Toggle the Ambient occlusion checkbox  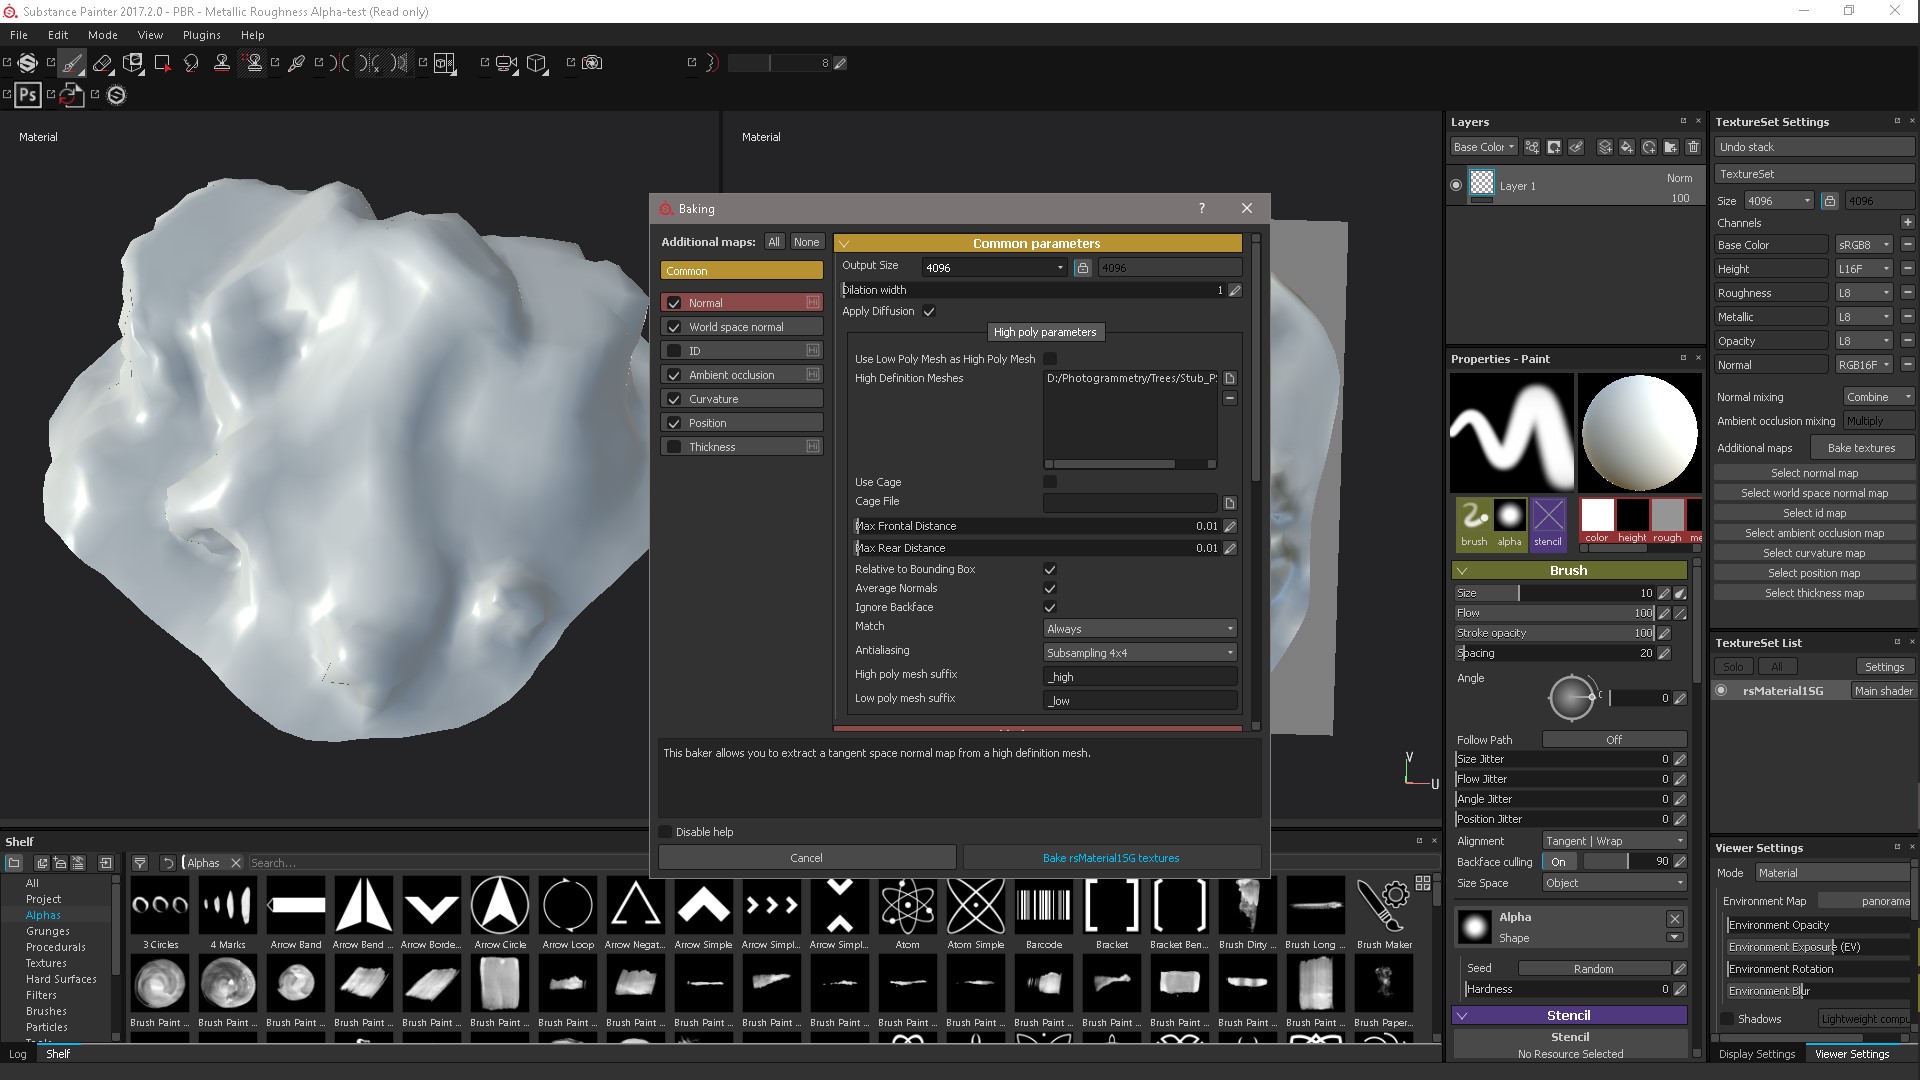[x=675, y=375]
